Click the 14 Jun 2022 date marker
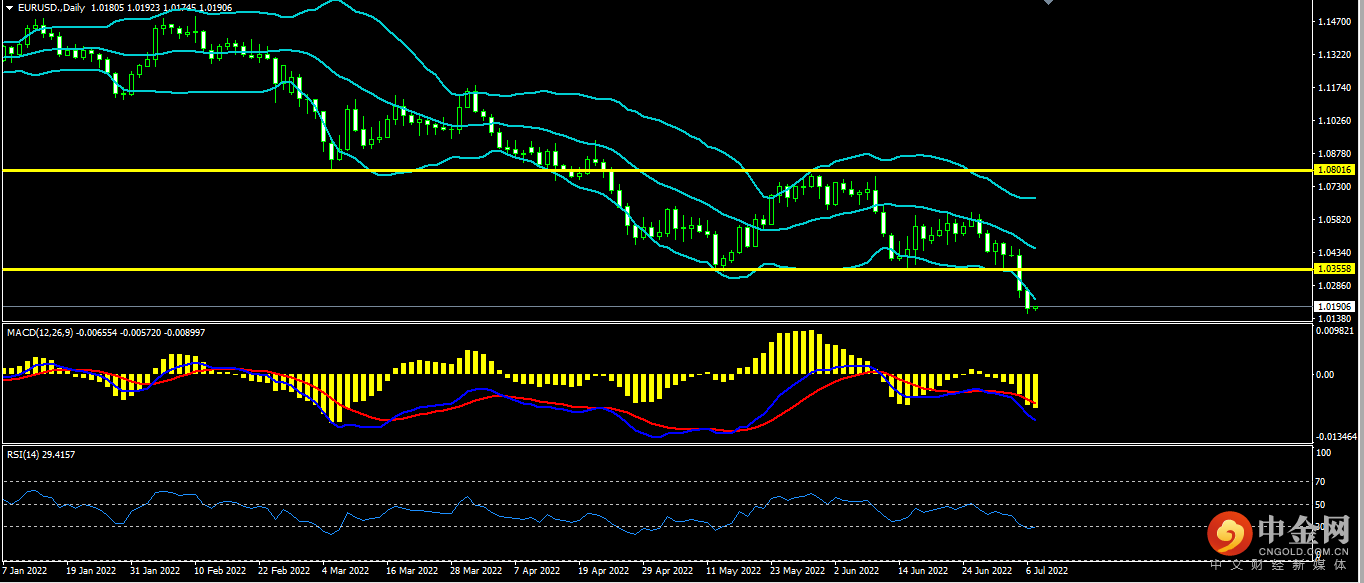The image size is (1364, 583). (x=922, y=571)
